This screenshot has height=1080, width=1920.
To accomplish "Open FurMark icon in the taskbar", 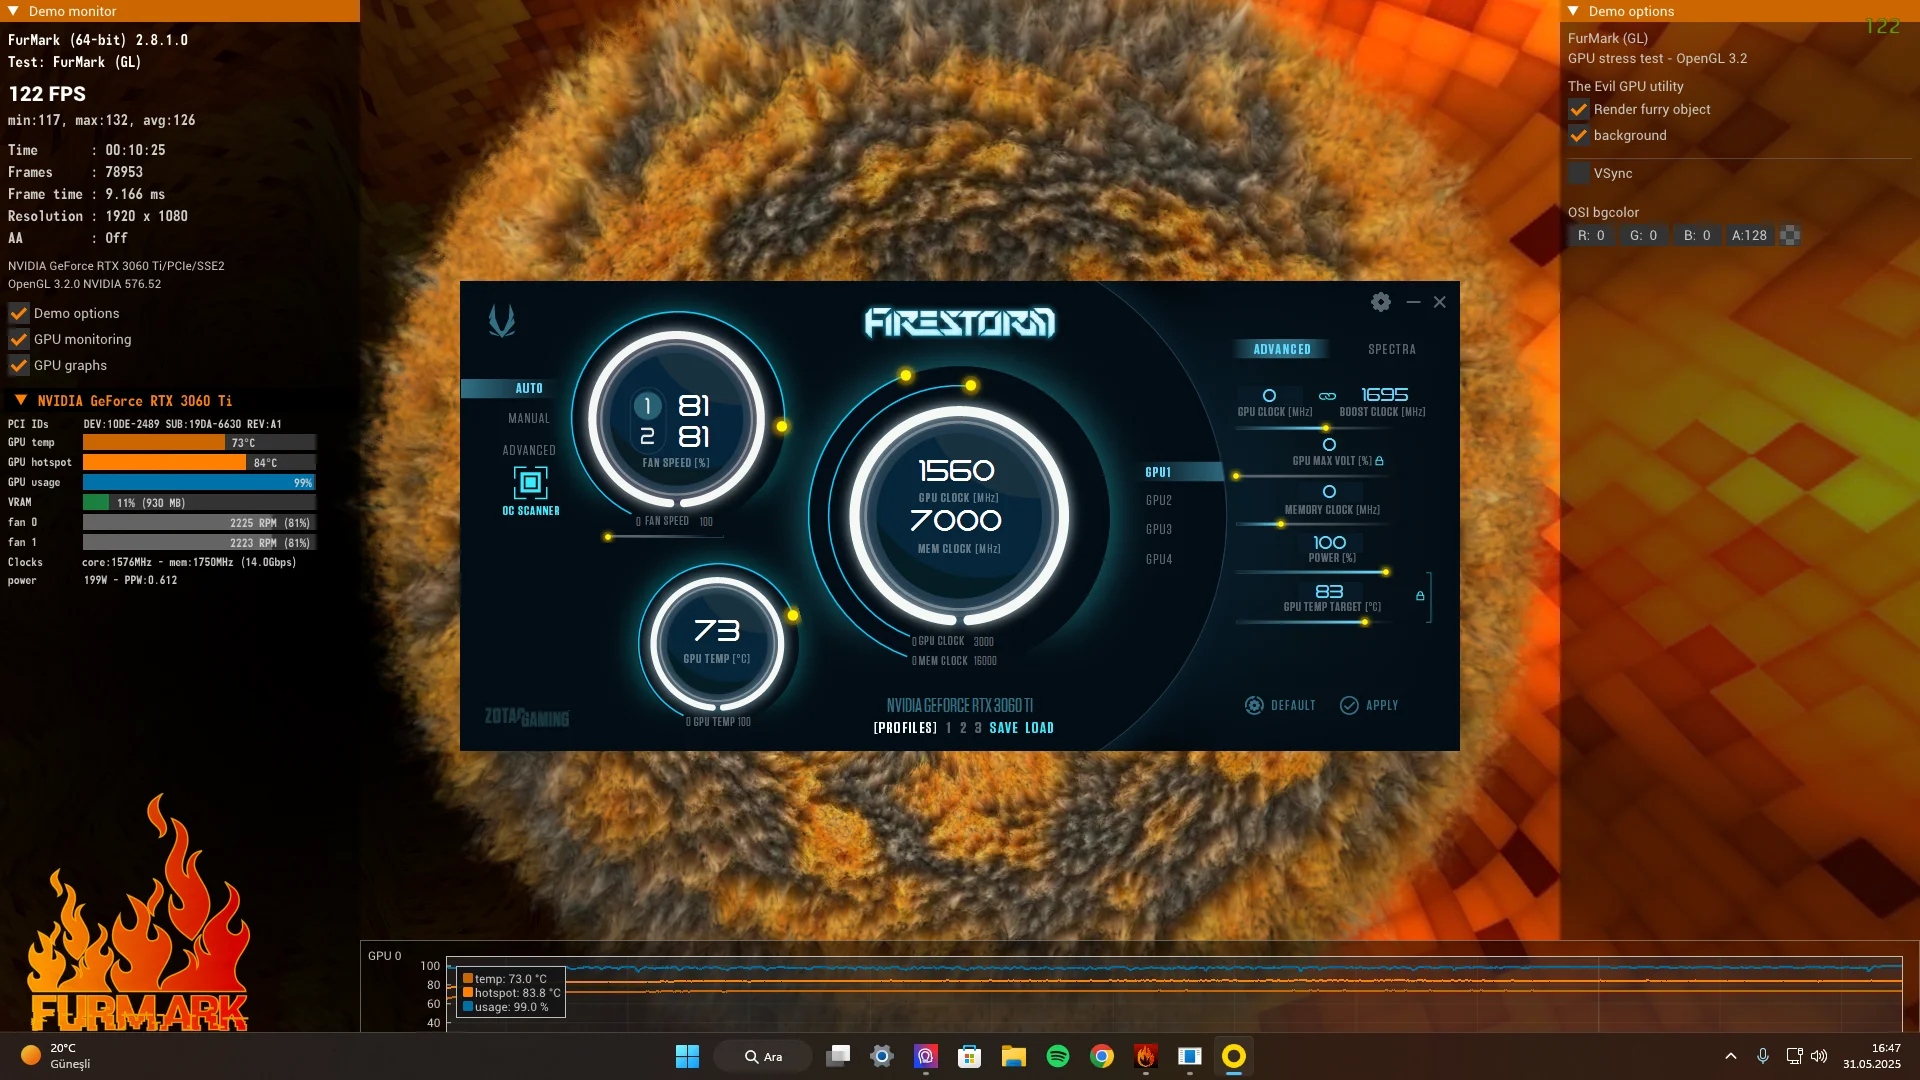I will [1145, 1056].
